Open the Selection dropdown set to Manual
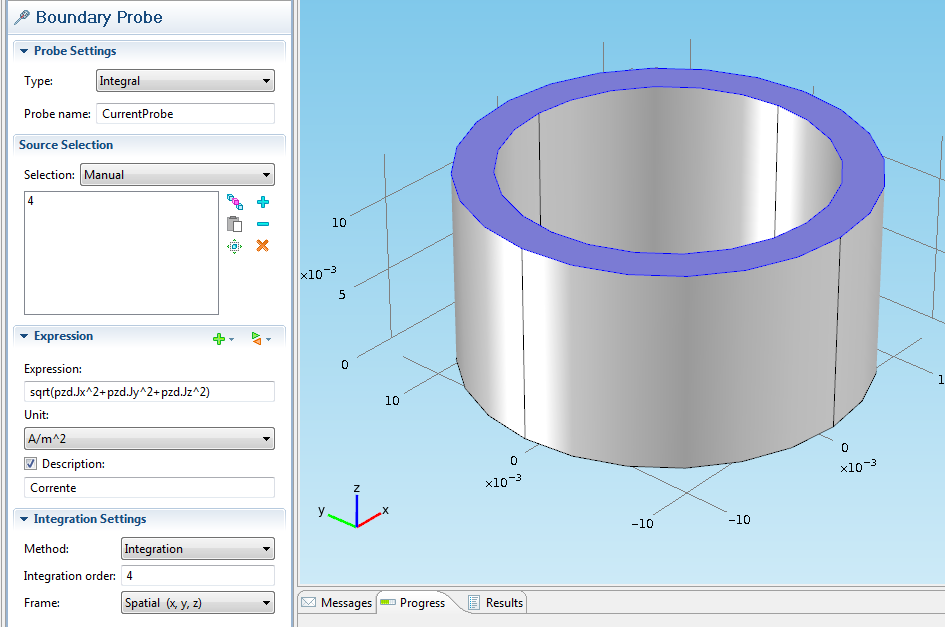 point(176,175)
